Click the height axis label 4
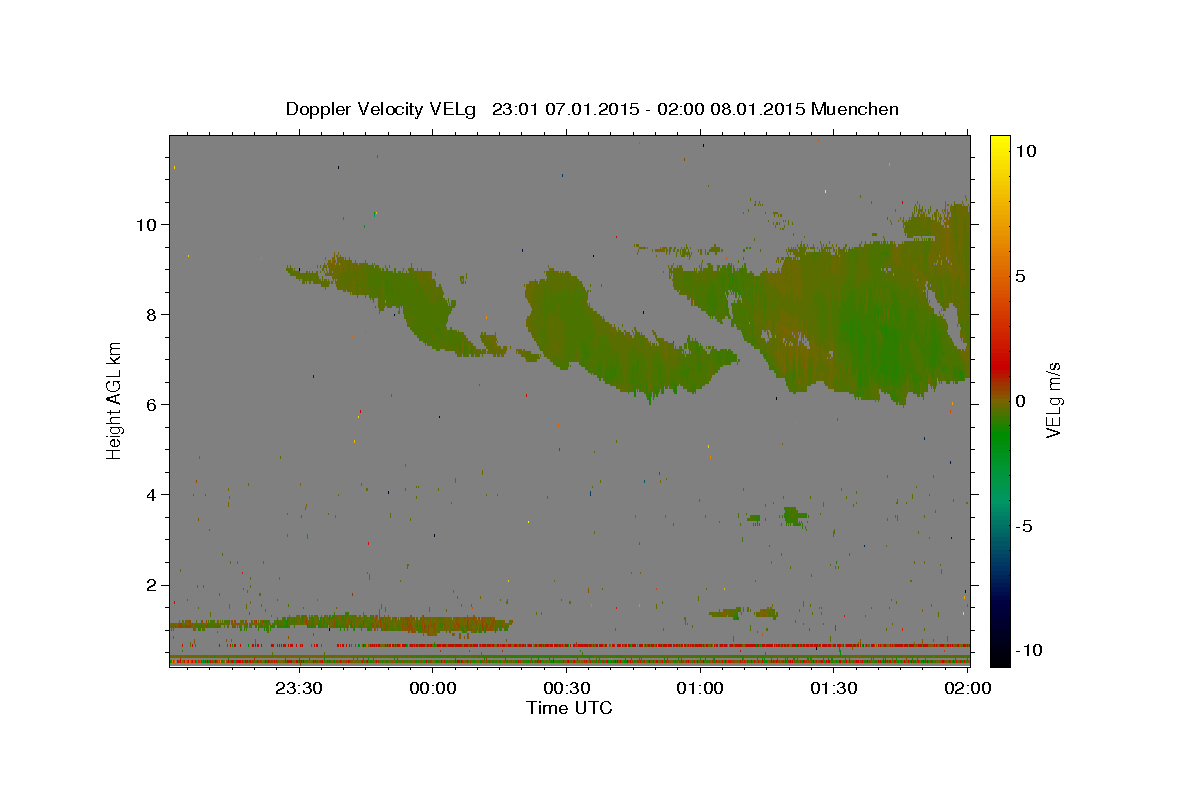This screenshot has height=800, width=1200. click(151, 494)
